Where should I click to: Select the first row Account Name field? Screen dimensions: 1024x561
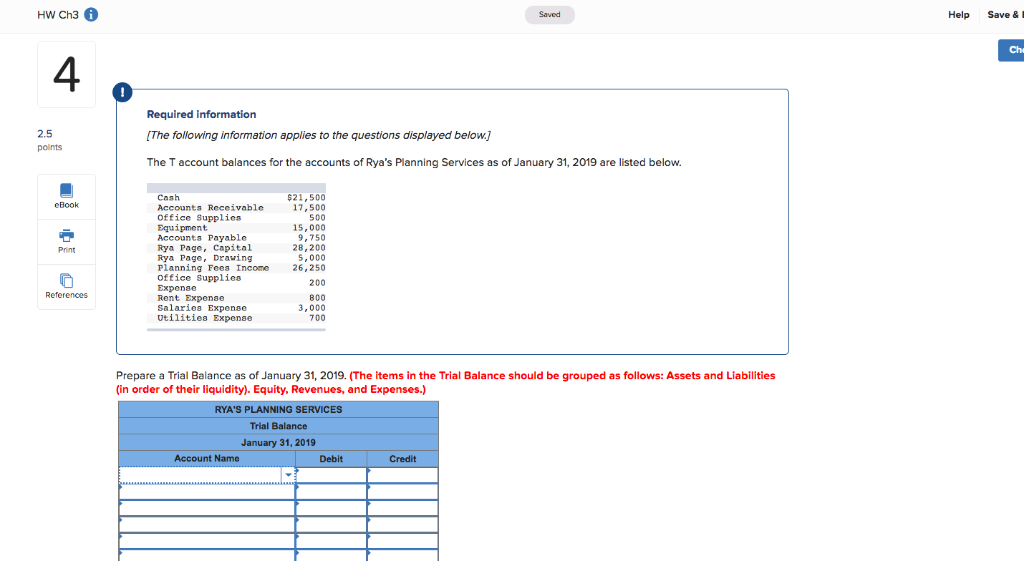[x=207, y=475]
